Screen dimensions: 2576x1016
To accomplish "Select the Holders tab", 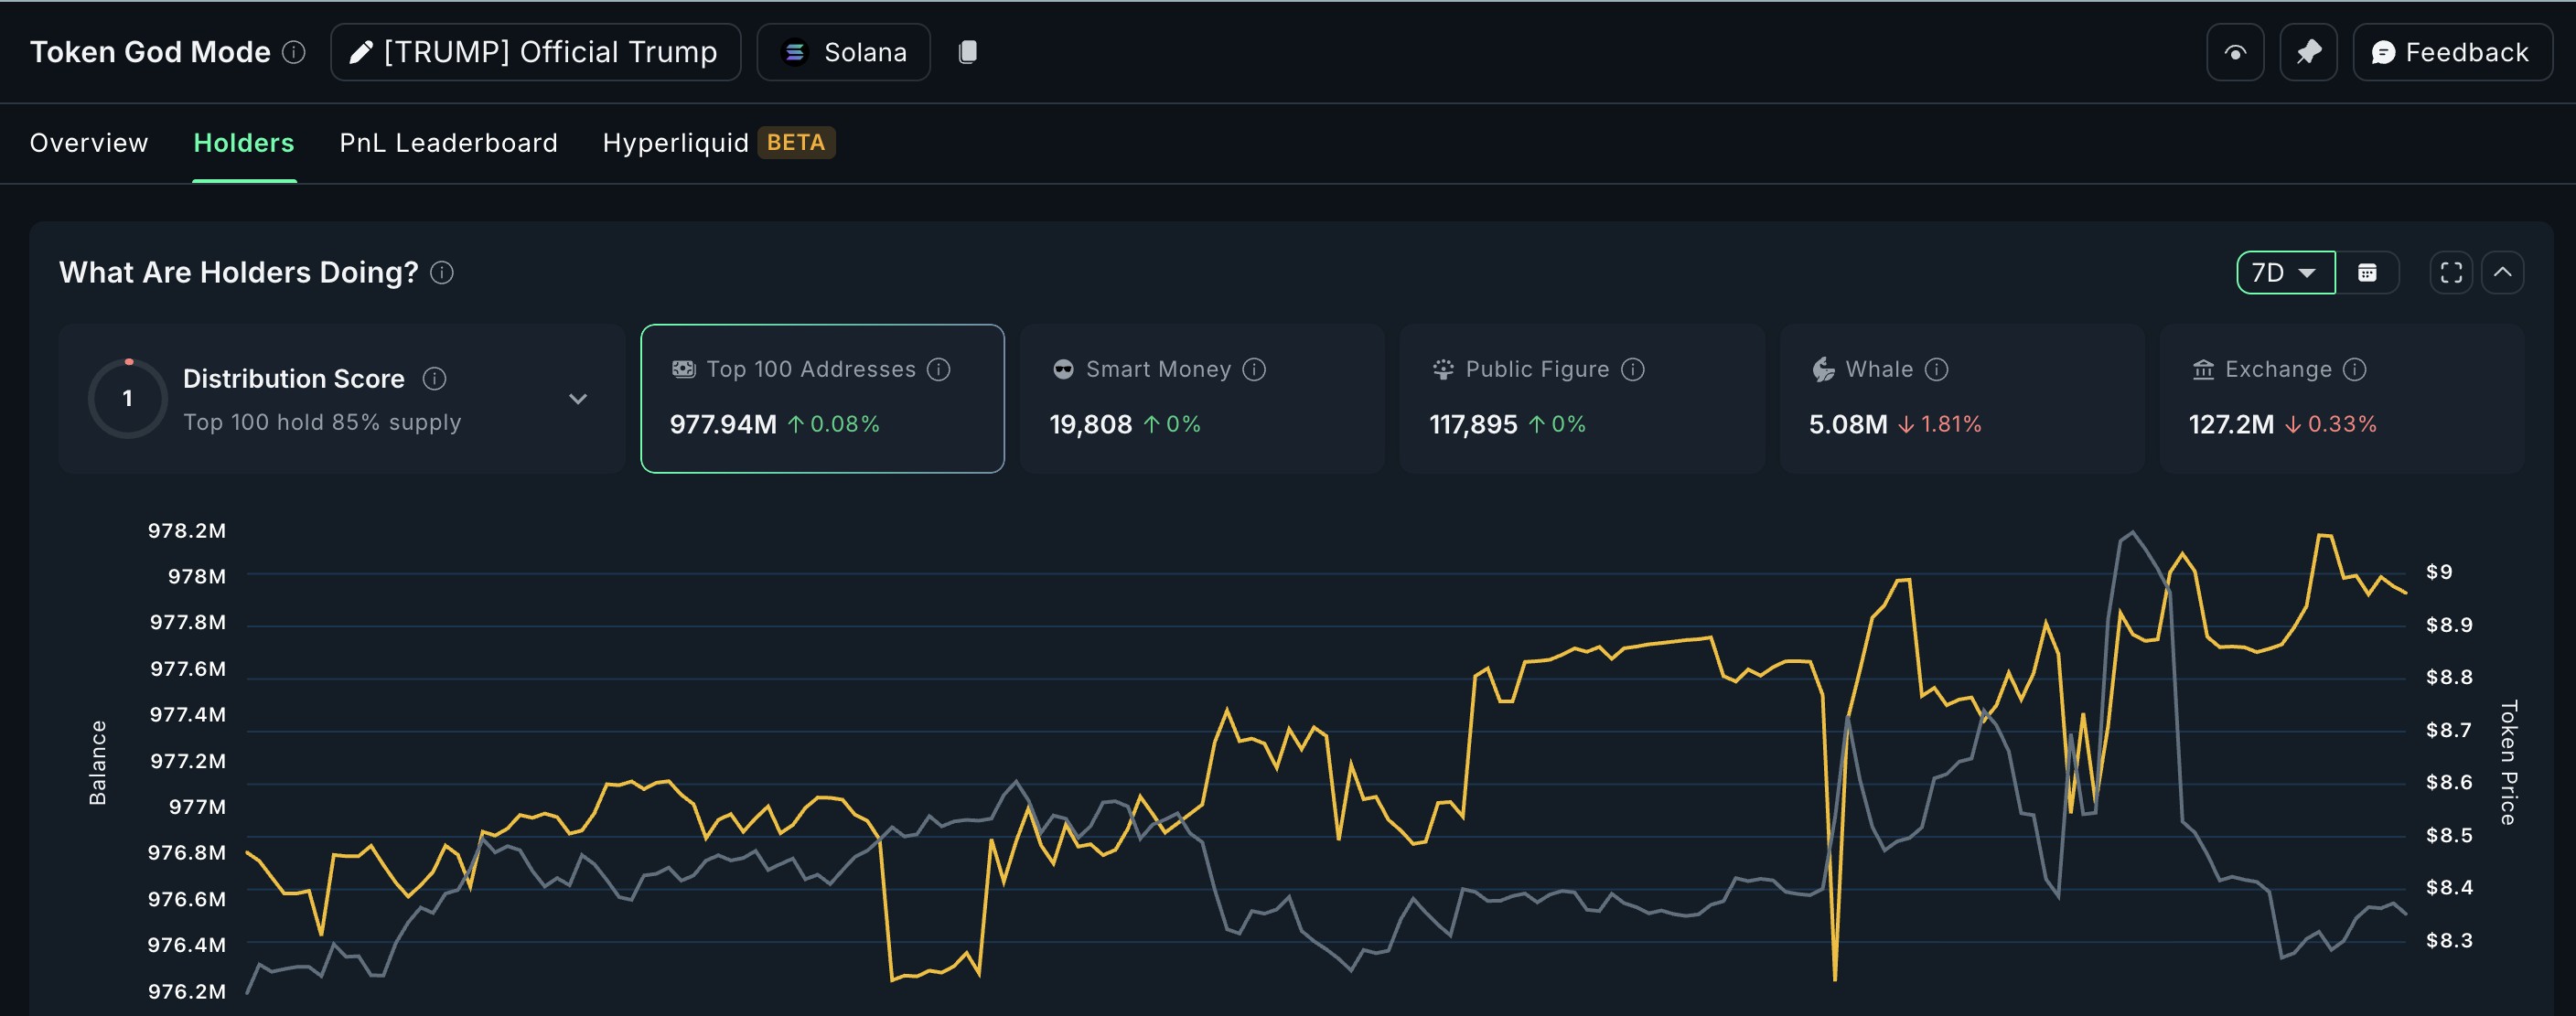I will coord(244,143).
